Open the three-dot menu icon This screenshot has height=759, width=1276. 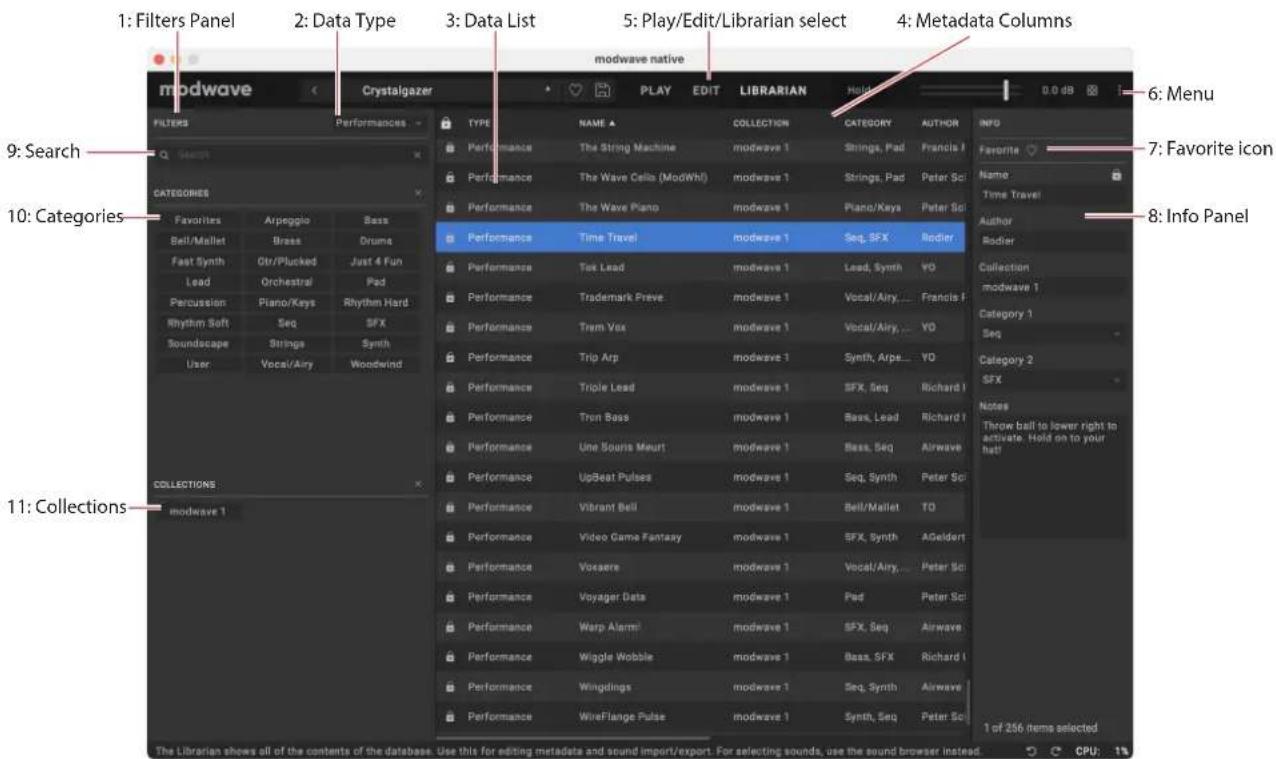(x=1120, y=90)
